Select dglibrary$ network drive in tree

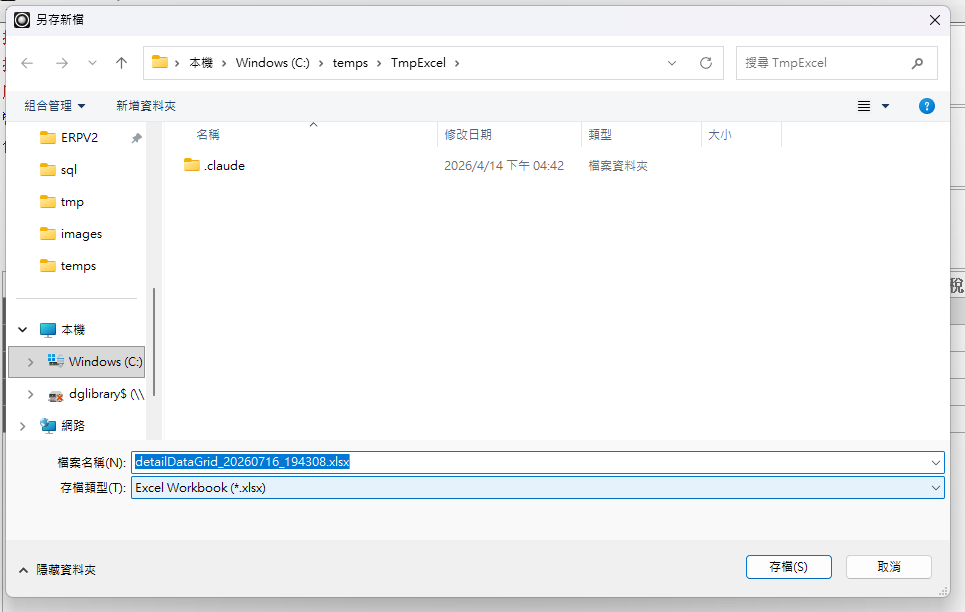(x=106, y=394)
